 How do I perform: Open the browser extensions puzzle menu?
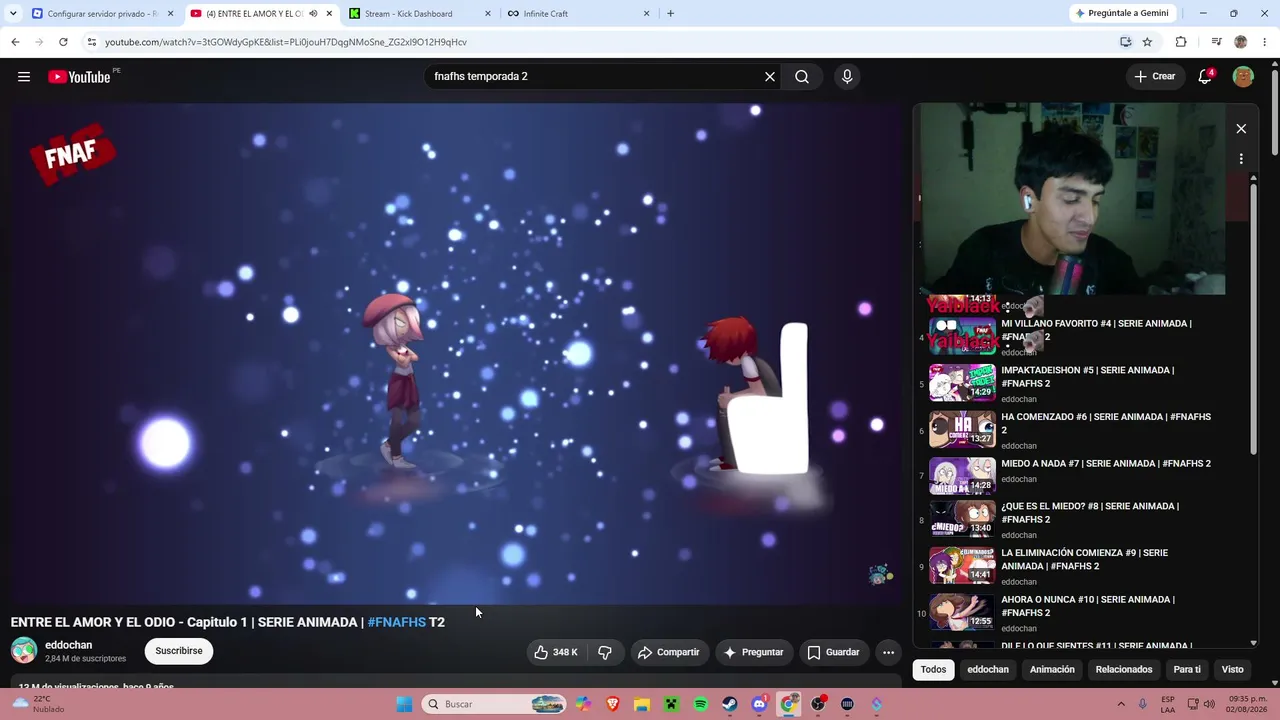1181,42
